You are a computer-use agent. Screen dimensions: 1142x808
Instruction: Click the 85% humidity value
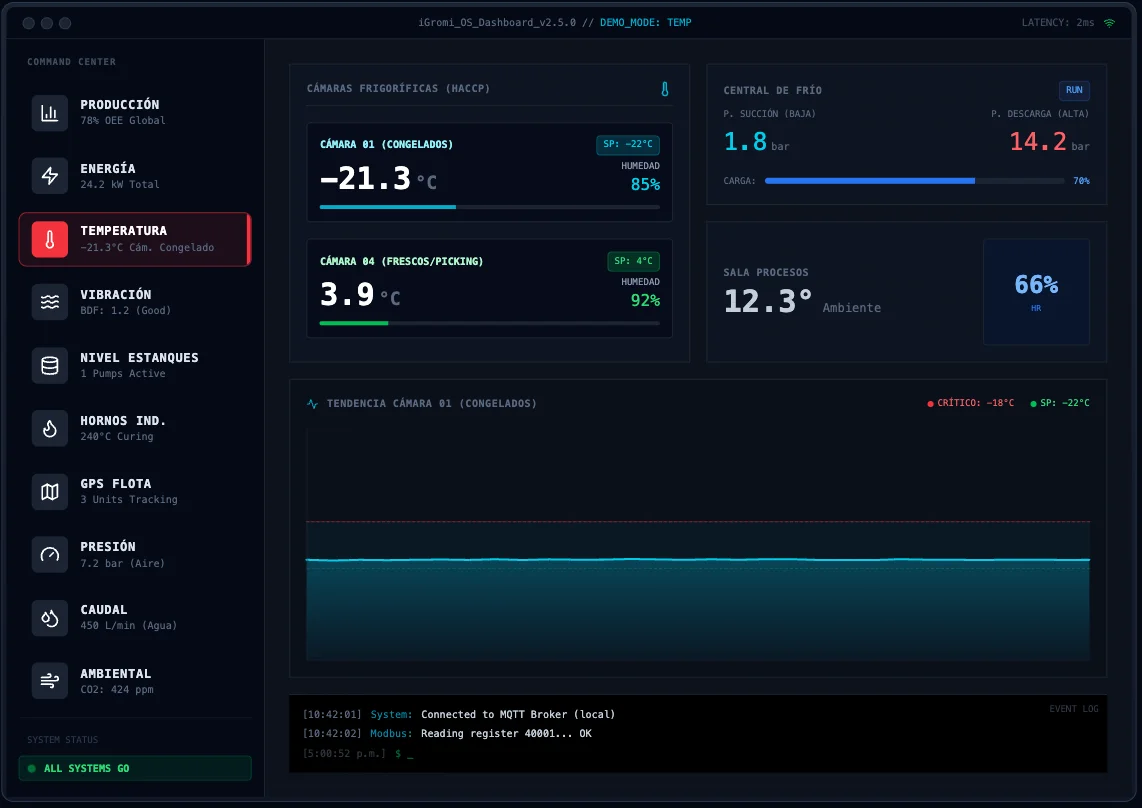645,185
